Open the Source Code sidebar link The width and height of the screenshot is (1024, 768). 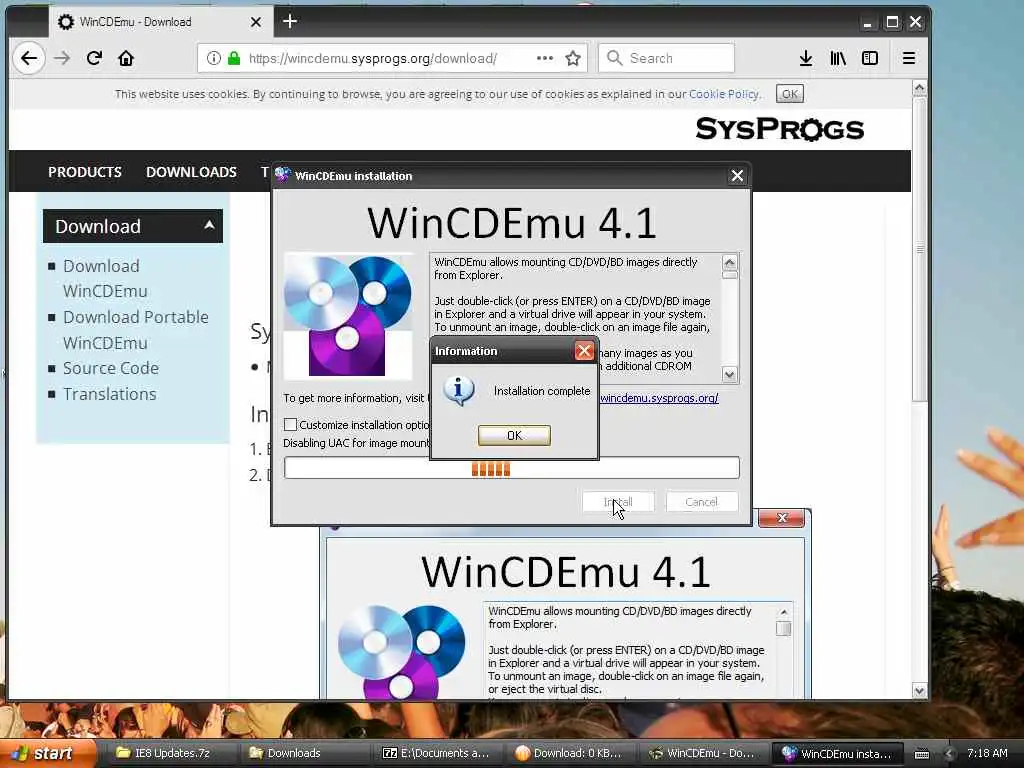tap(111, 368)
